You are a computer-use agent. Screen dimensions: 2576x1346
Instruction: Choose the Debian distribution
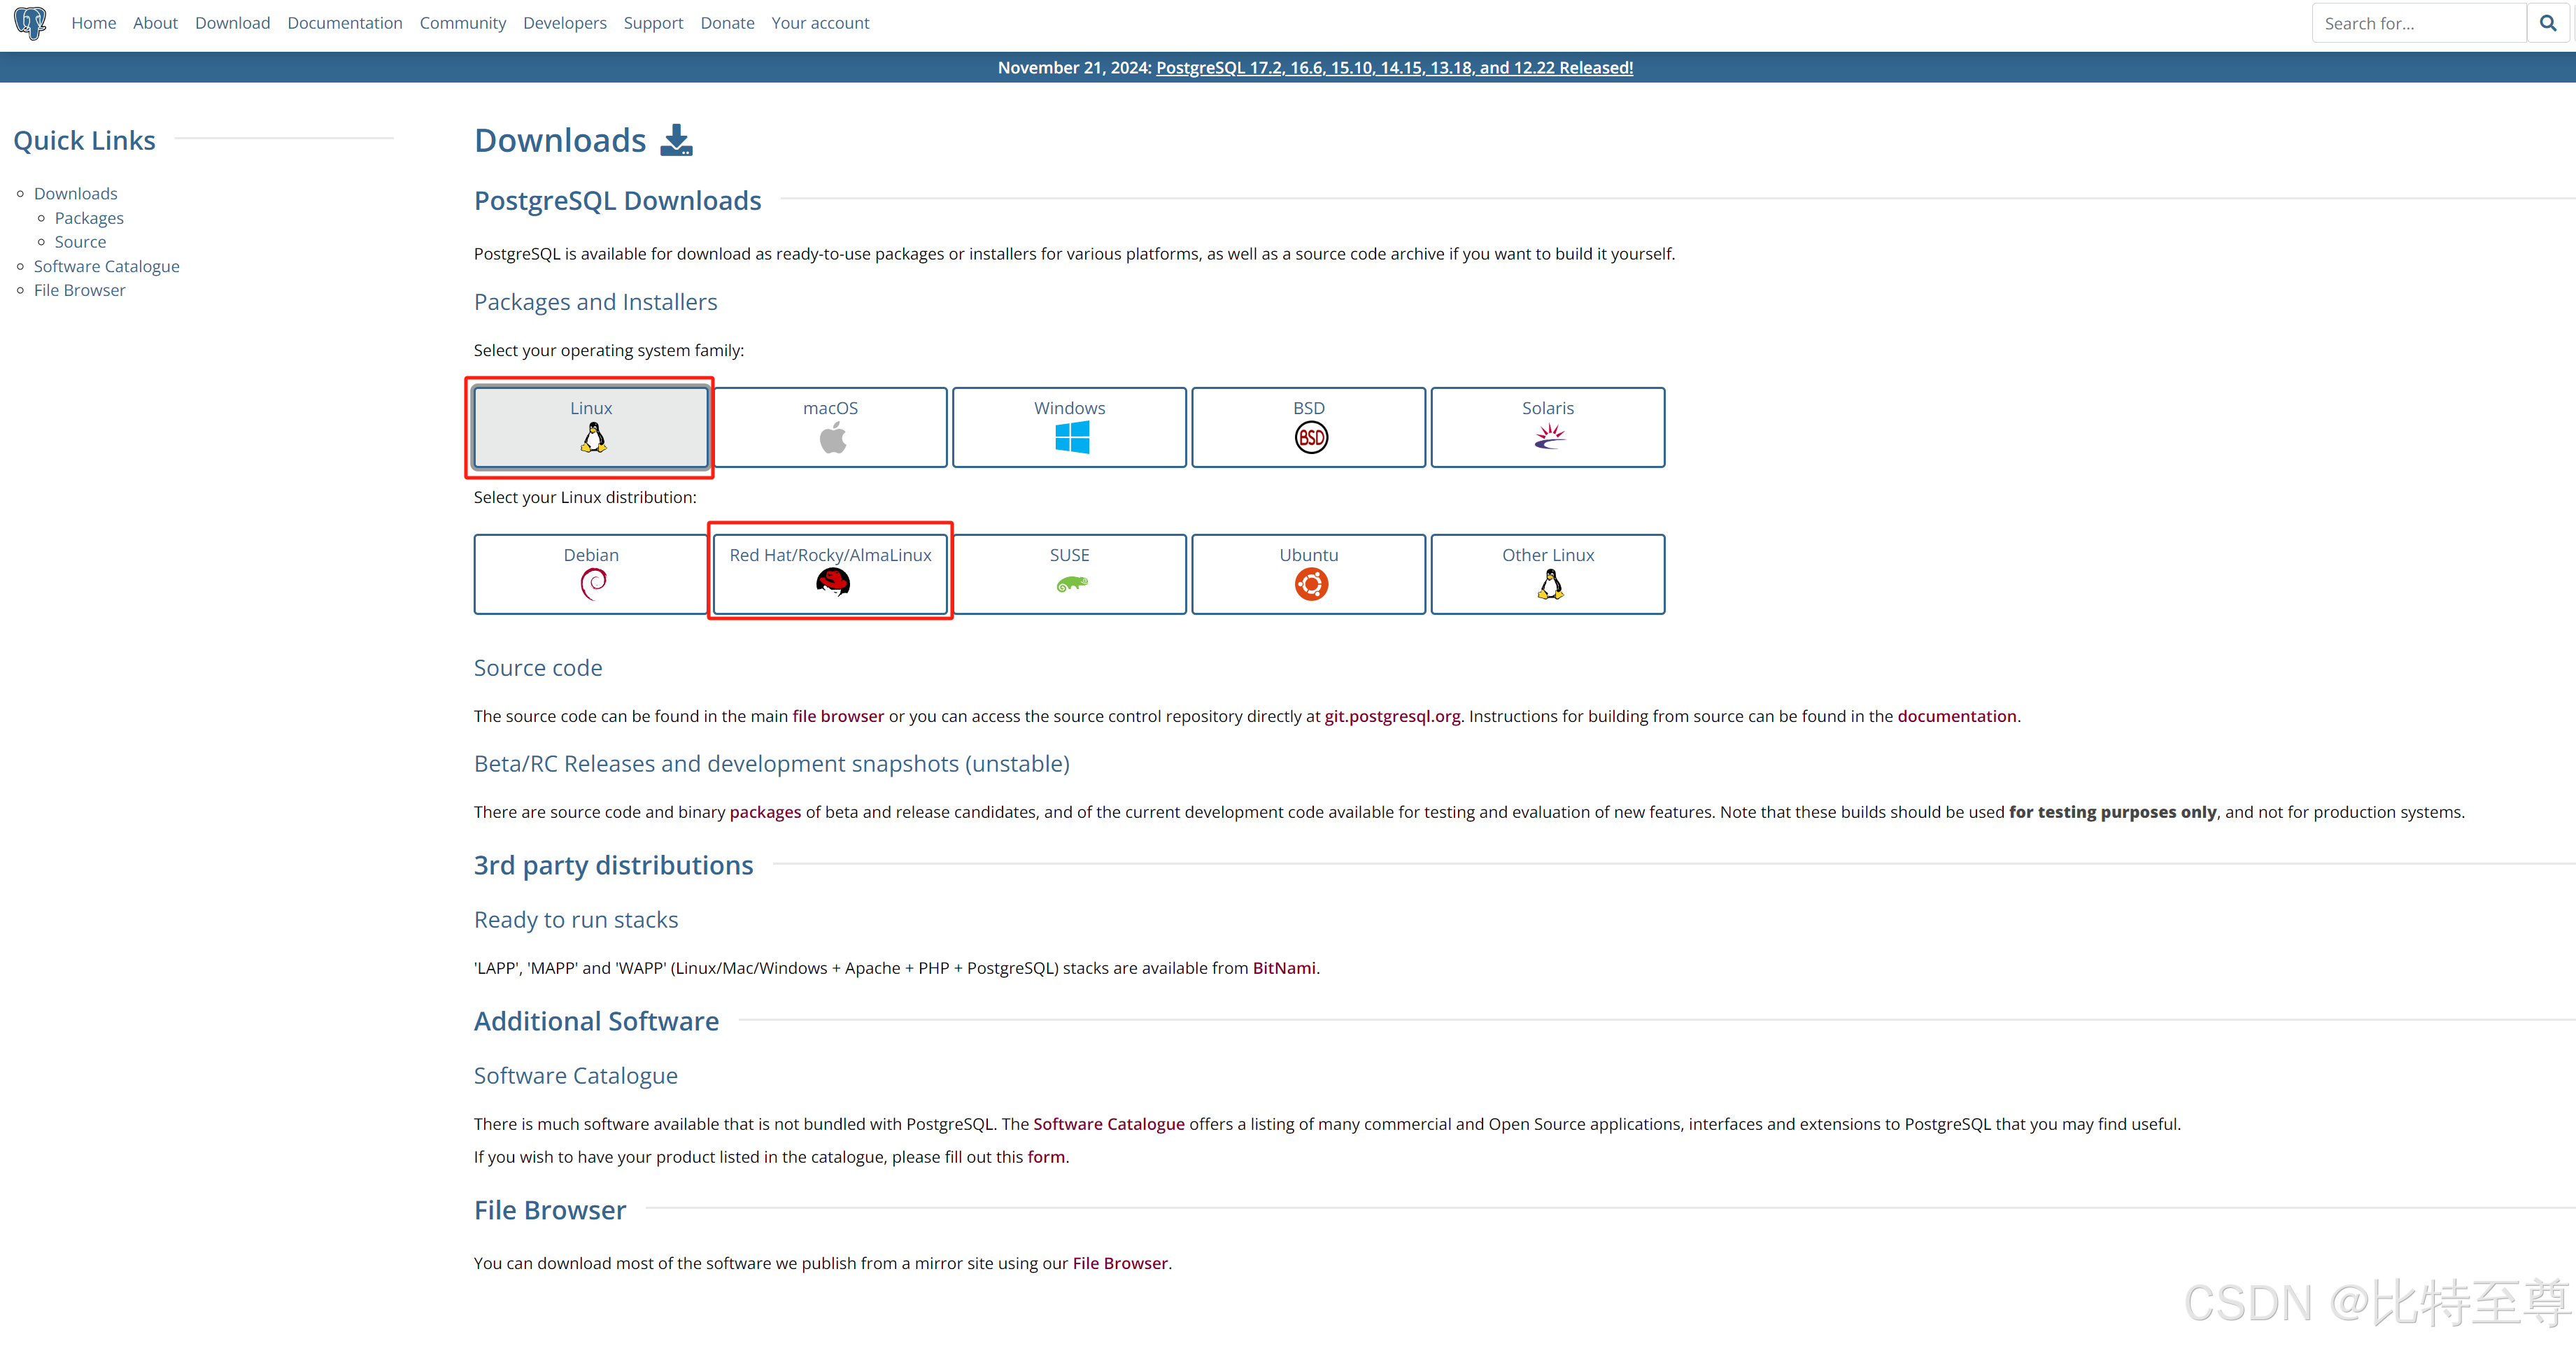click(590, 573)
